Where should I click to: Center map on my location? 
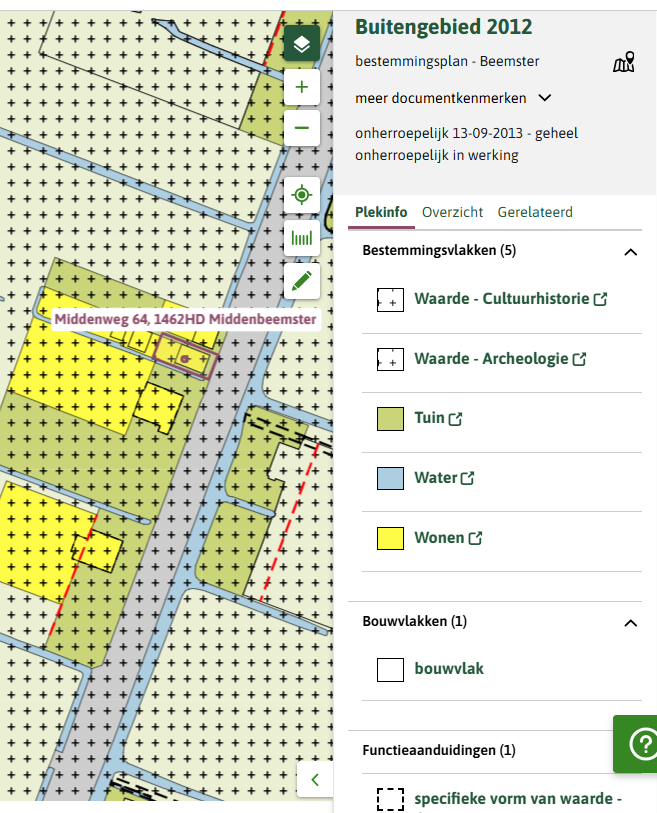[301, 195]
